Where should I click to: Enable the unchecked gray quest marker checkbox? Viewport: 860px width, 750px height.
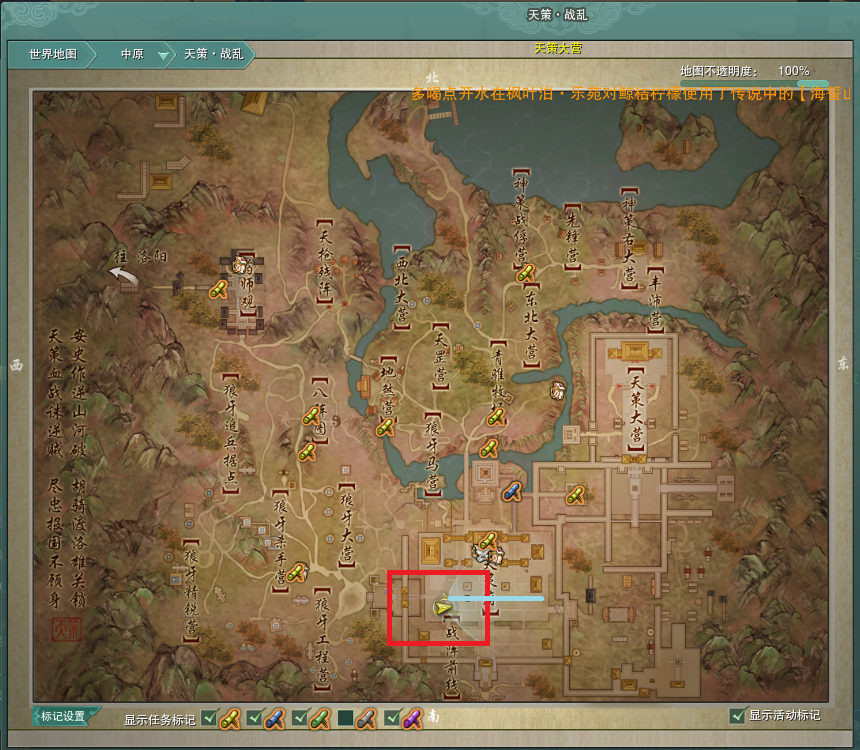point(345,718)
